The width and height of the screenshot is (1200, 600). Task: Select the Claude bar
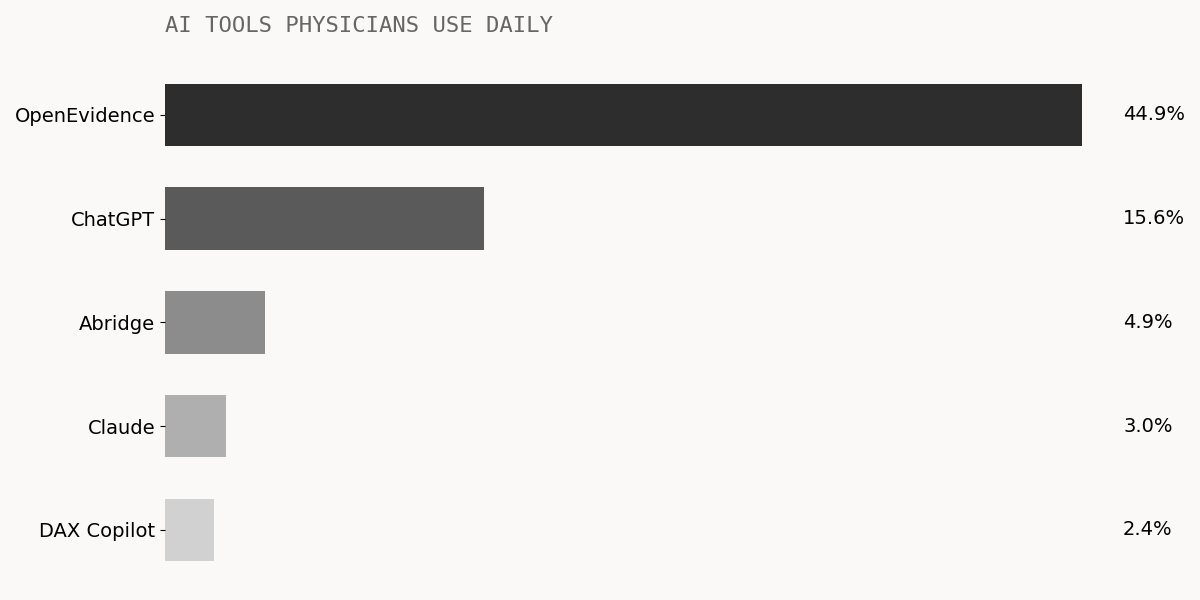[195, 426]
